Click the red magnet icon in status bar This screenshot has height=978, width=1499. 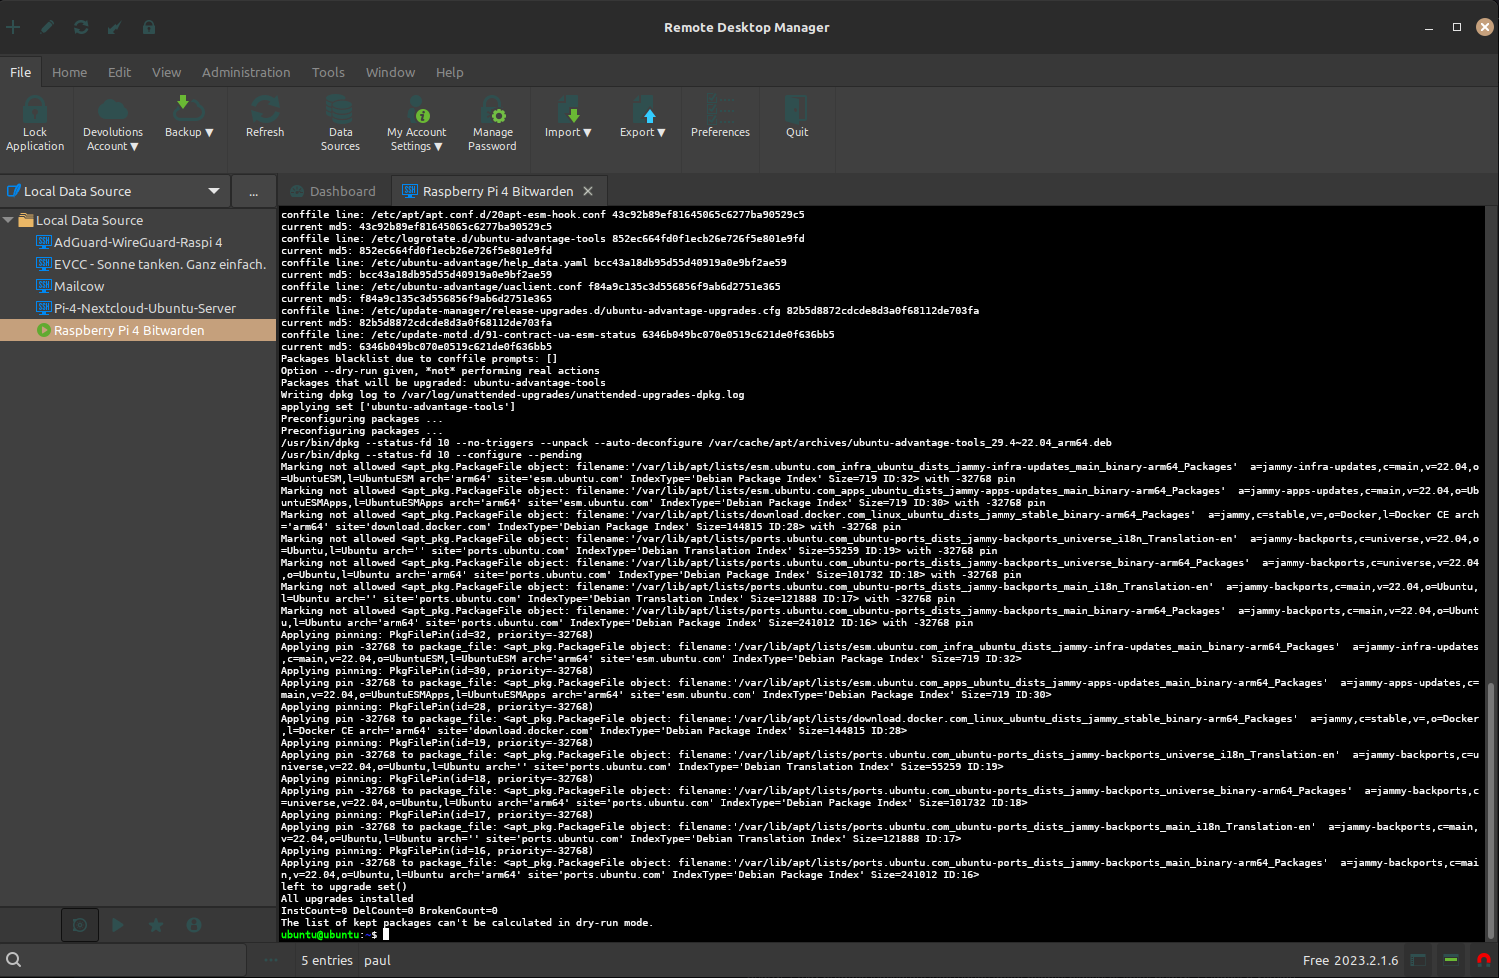pyautogui.click(x=1483, y=960)
